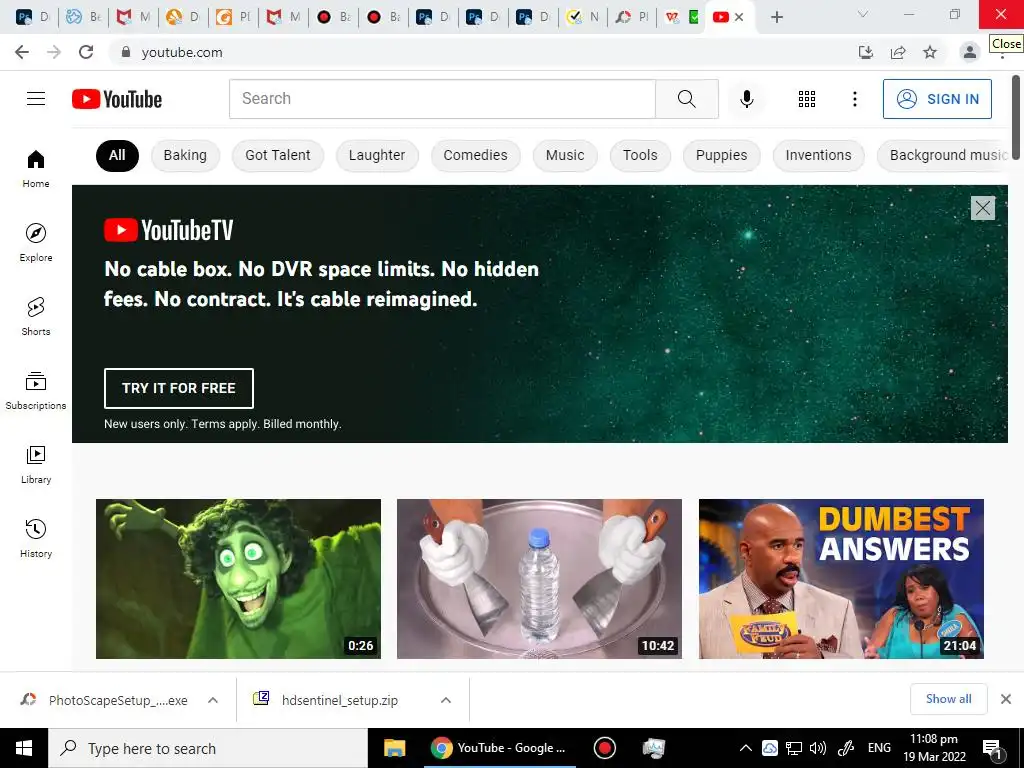Open YouTube settings three-dot menu

coord(854,99)
